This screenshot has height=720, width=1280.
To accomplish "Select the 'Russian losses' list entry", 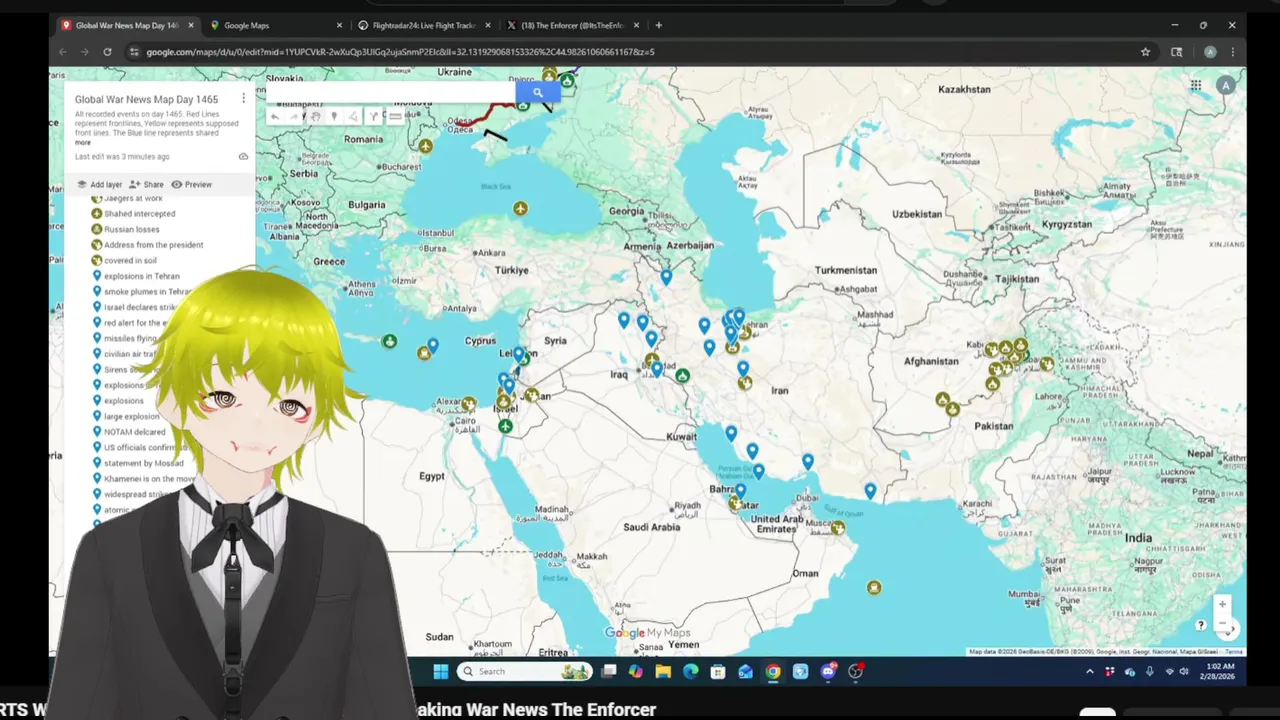I will click(x=131, y=229).
